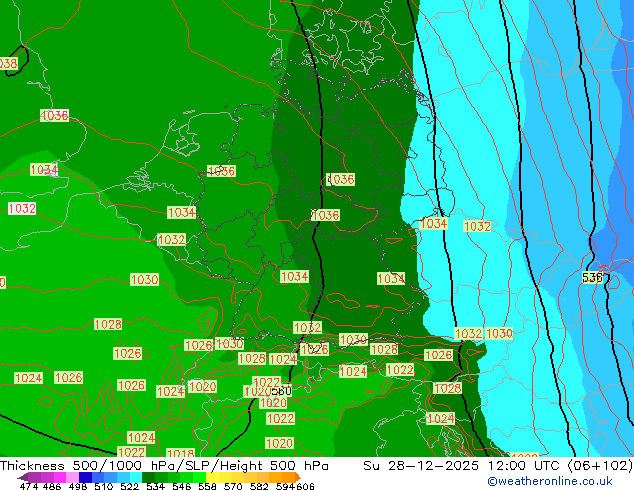Pick the dark green legend swatch above 534
The height and width of the screenshot is (490, 634).
(148, 477)
